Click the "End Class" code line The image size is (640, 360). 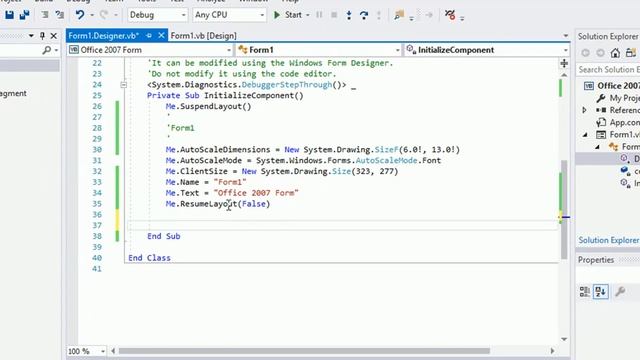pyautogui.click(x=149, y=258)
